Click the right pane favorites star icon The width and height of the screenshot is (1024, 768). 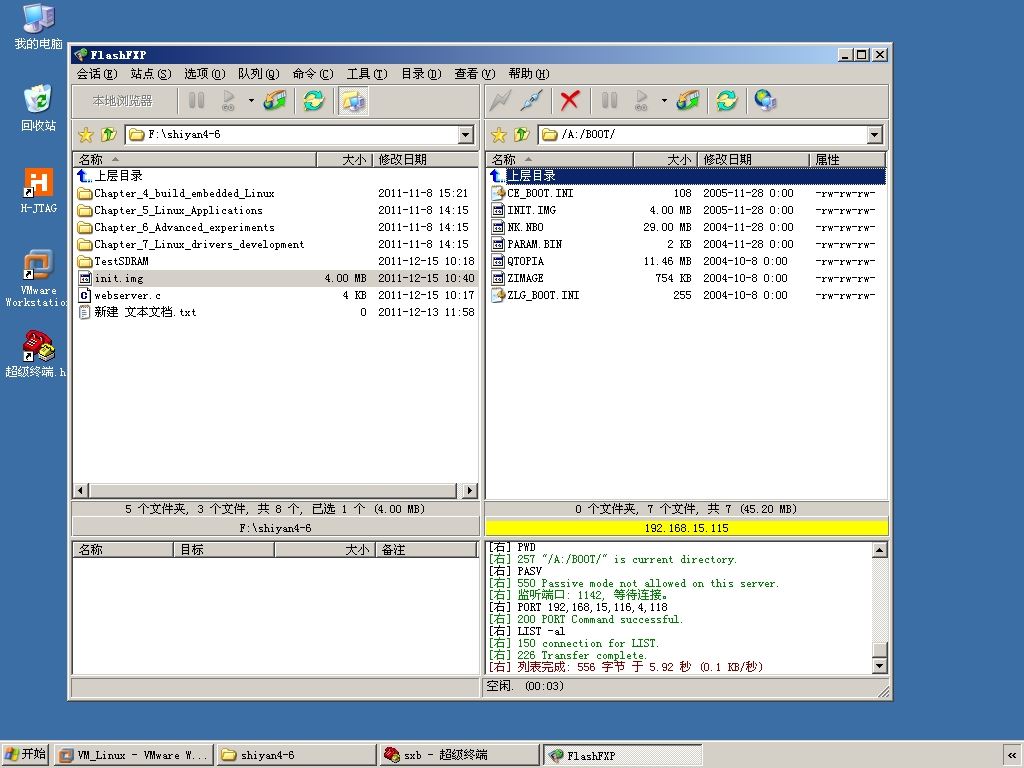499,135
